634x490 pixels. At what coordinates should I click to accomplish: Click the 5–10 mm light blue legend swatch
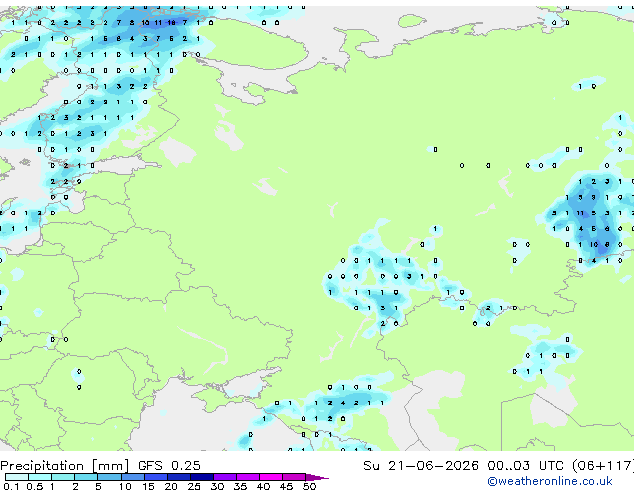[109, 477]
